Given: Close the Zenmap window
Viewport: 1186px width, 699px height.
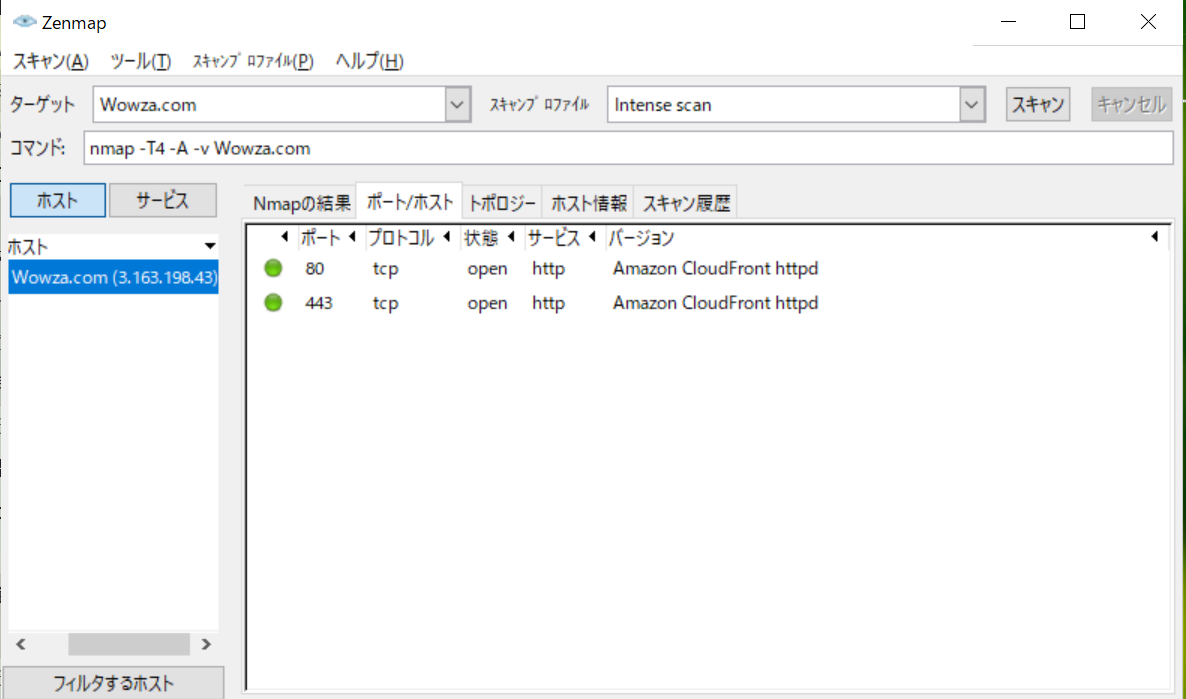Looking at the screenshot, I should [1148, 22].
